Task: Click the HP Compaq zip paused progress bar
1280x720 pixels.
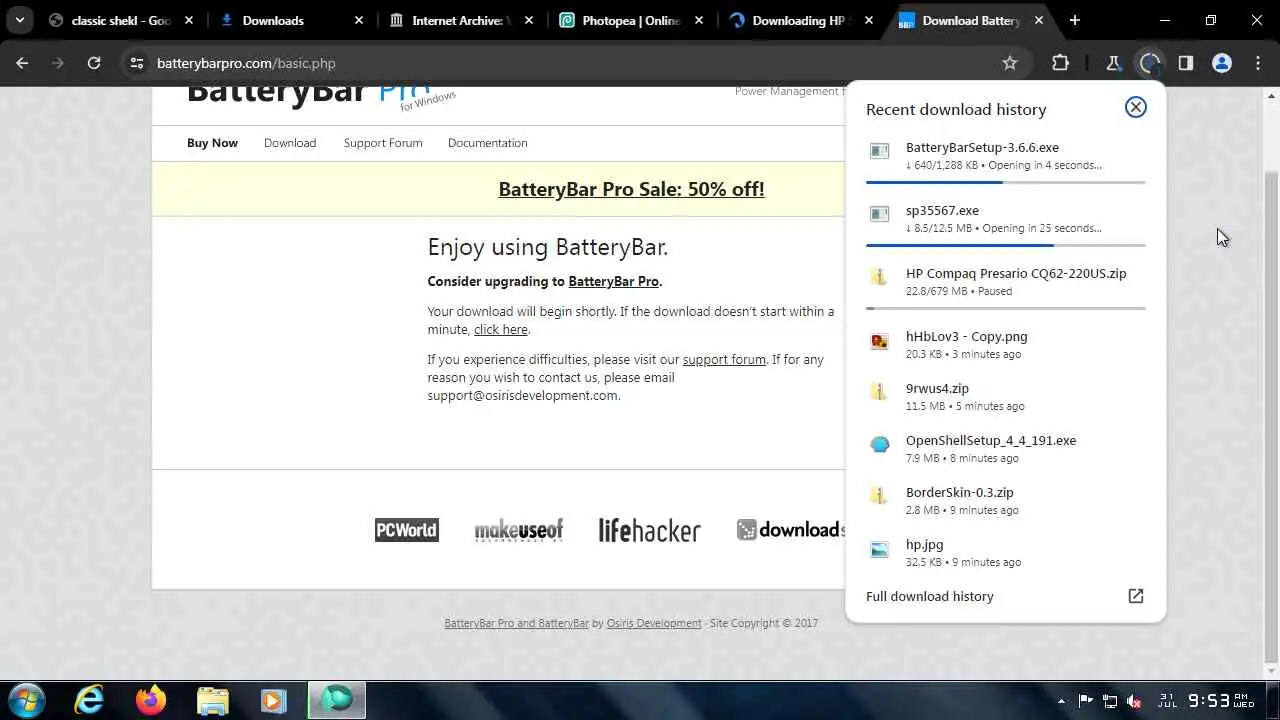Action: [x=1005, y=308]
